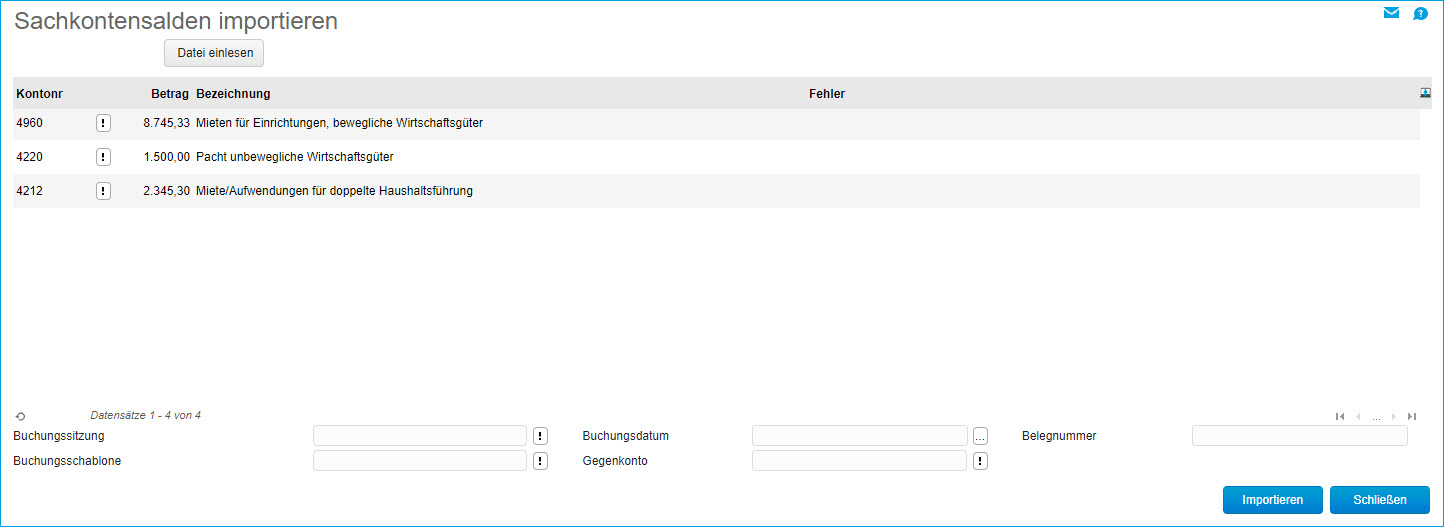1444x527 pixels.
Task: Go to previous page of records
Action: 1358,416
